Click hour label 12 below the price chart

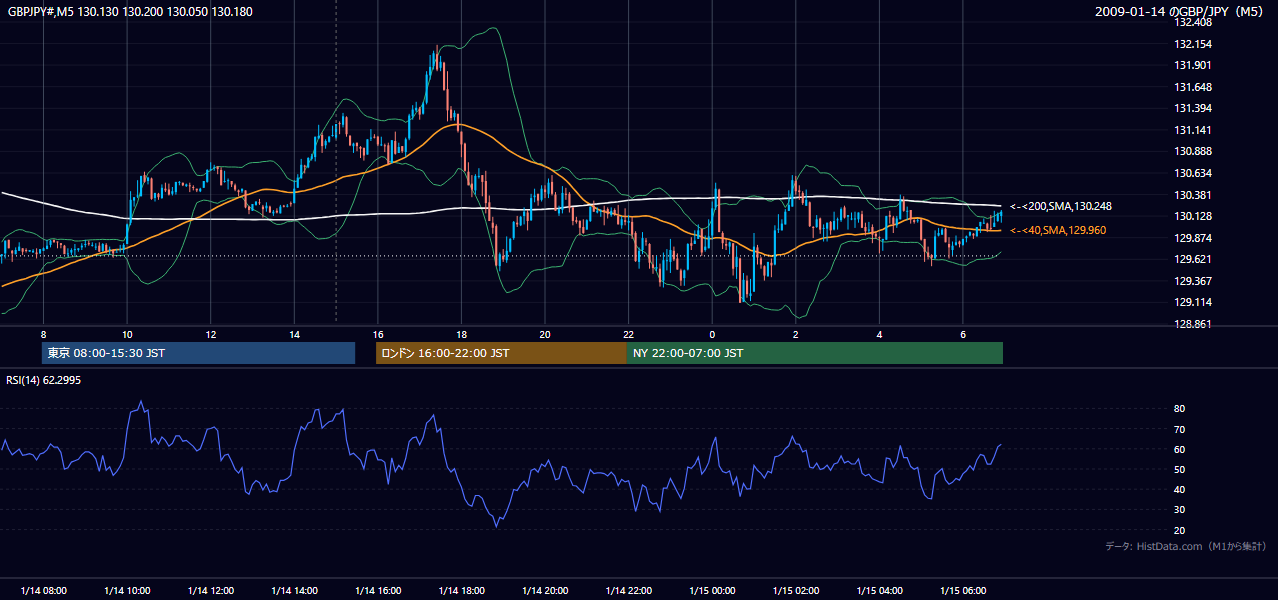coord(211,334)
